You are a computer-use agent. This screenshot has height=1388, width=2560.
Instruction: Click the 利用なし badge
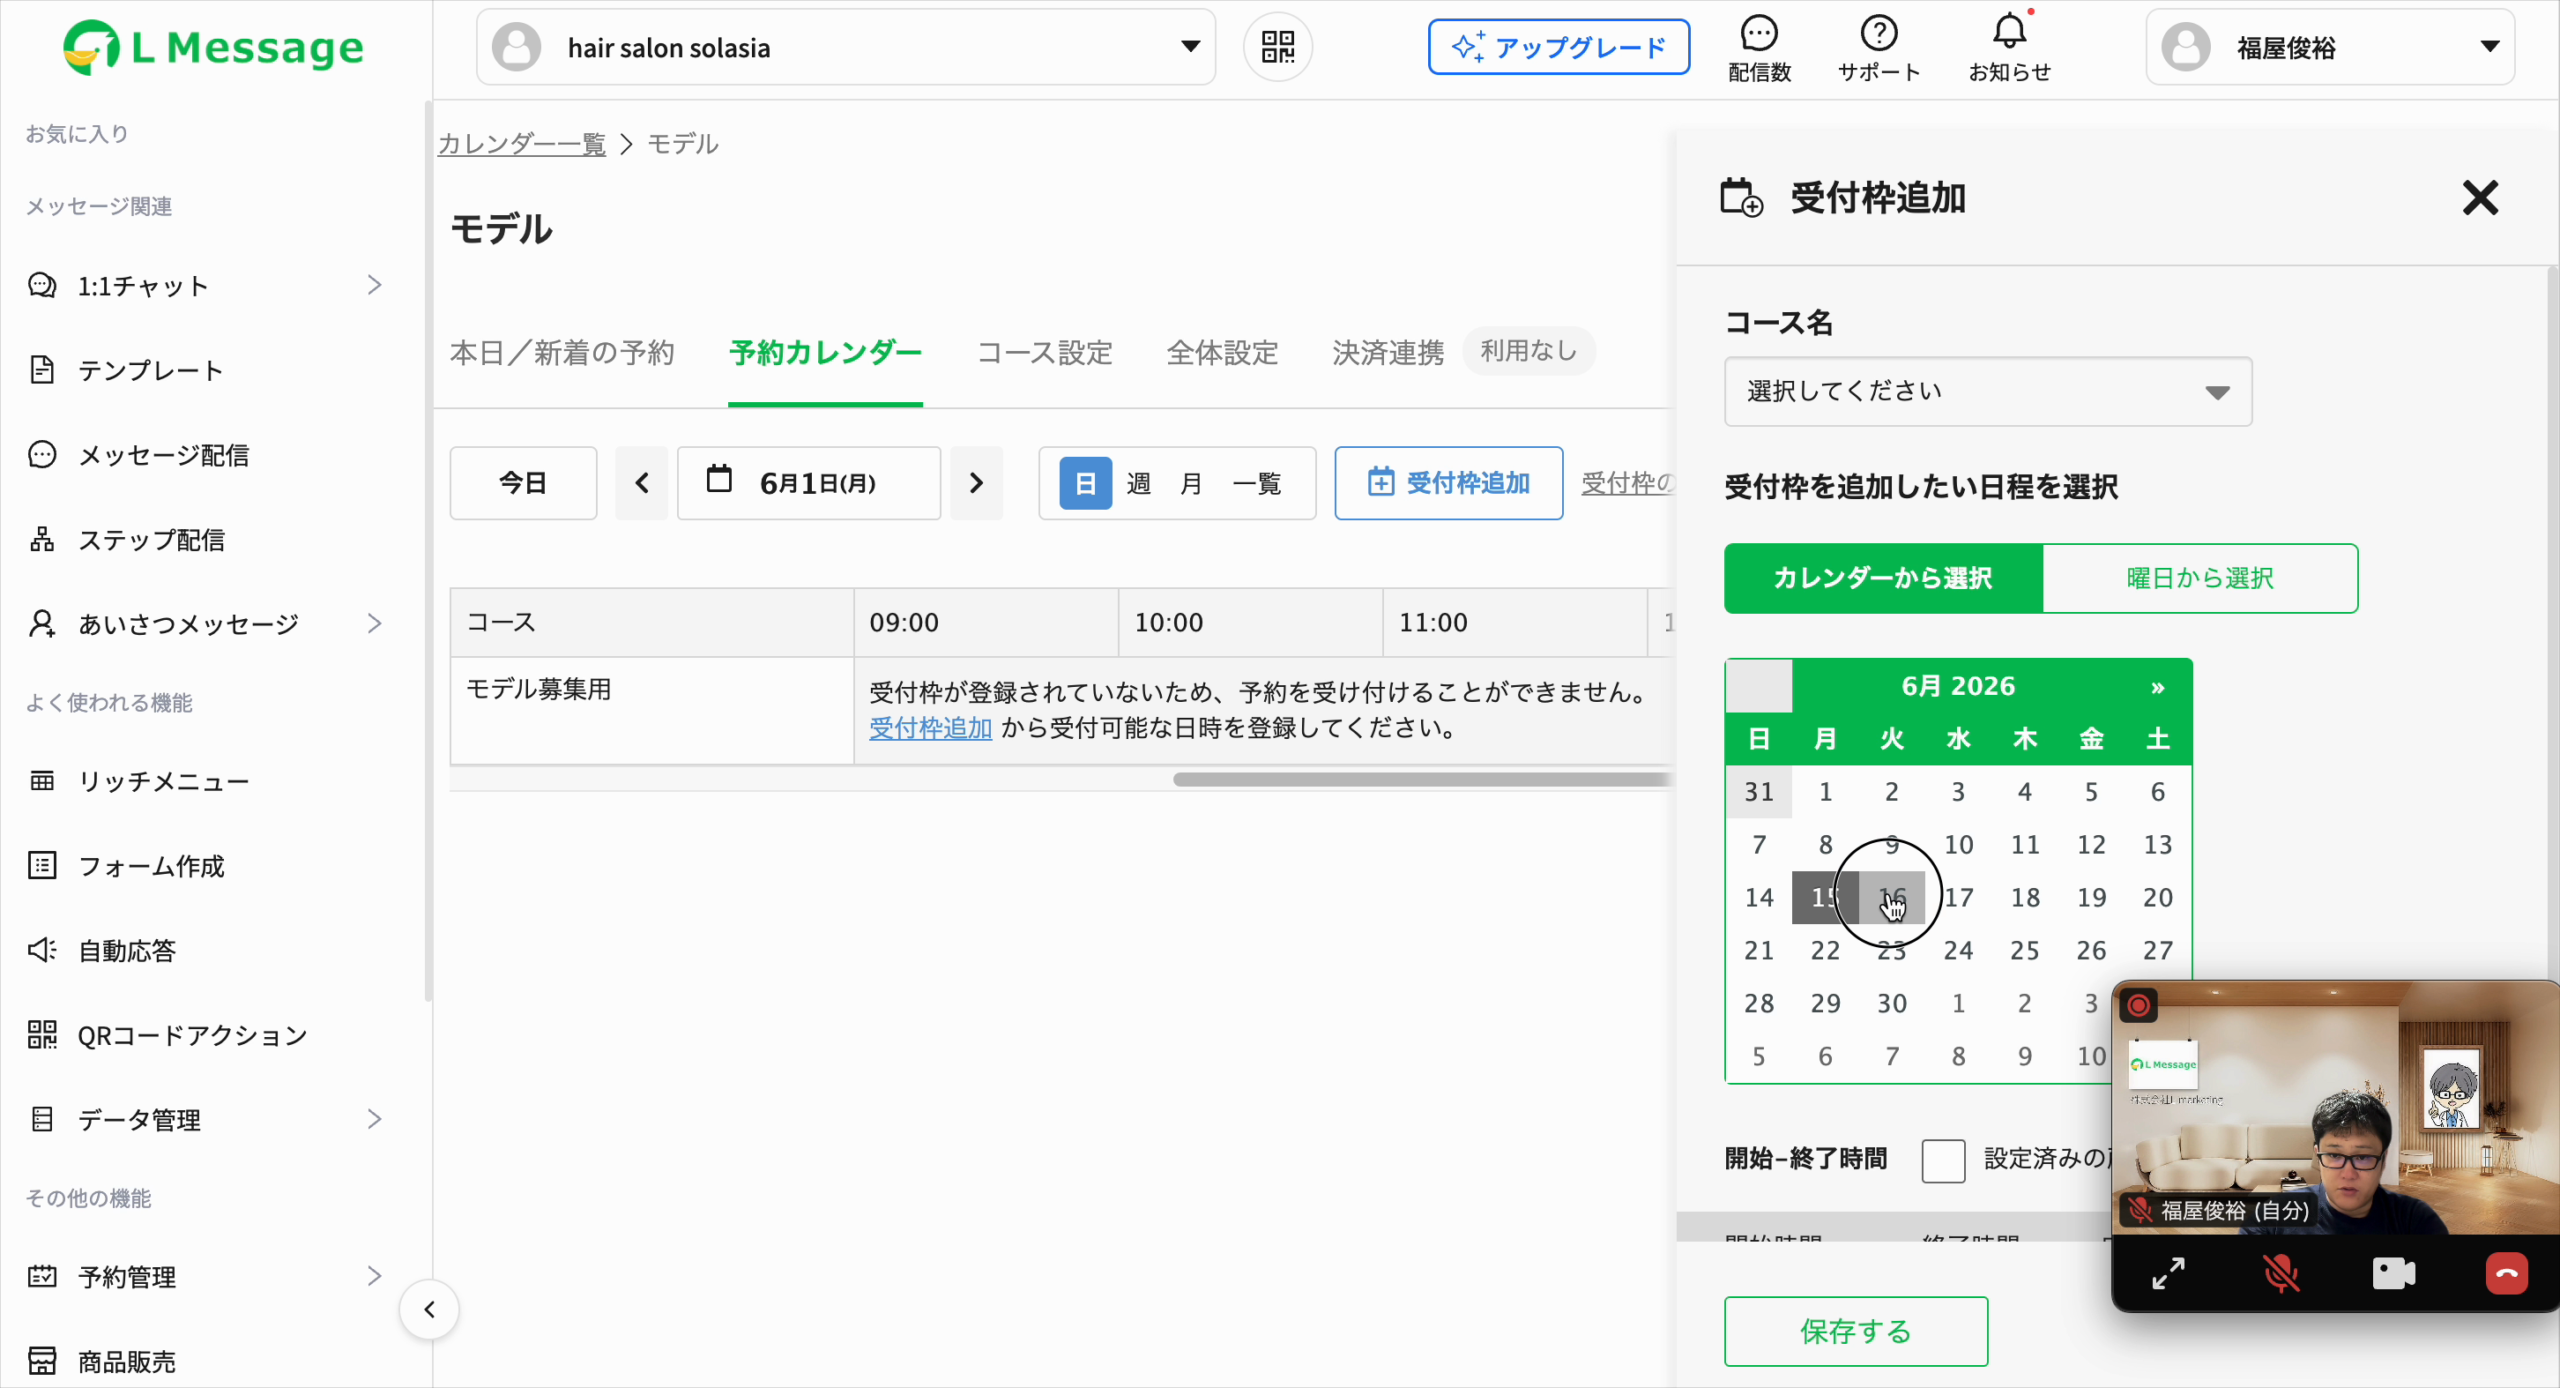tap(1528, 351)
